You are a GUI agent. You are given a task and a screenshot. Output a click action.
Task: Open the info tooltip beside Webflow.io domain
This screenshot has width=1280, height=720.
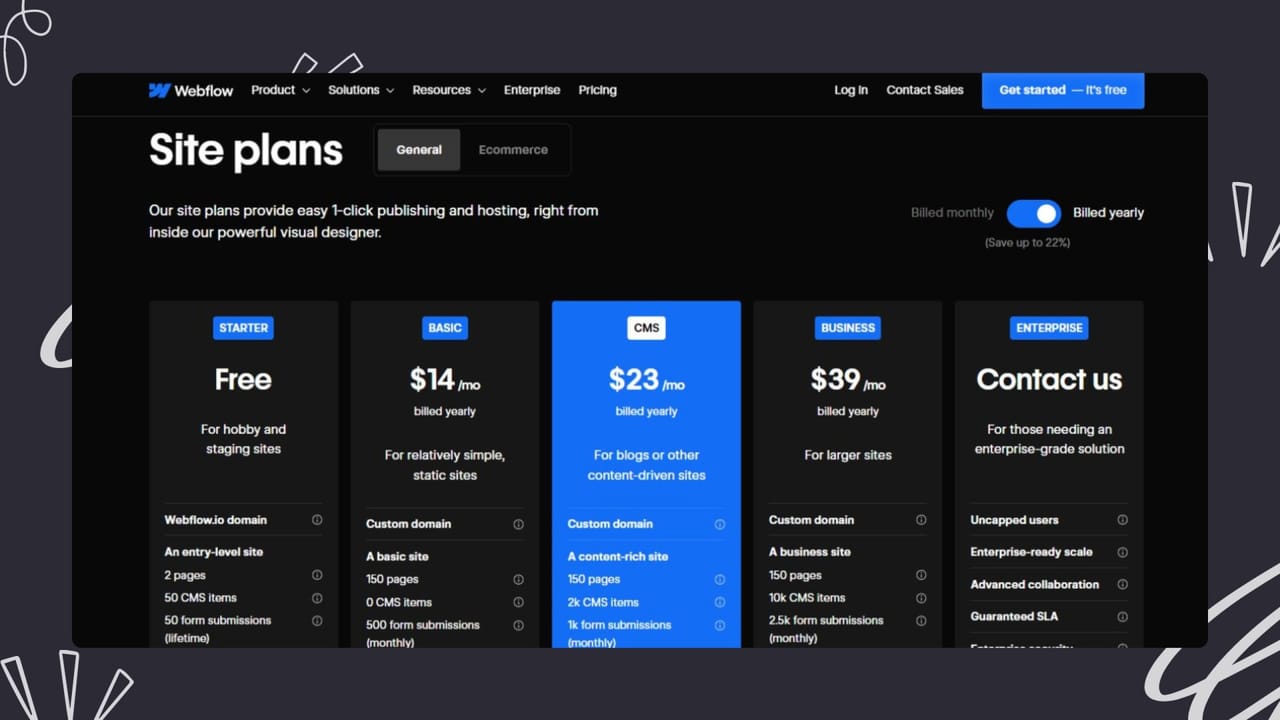coord(317,520)
